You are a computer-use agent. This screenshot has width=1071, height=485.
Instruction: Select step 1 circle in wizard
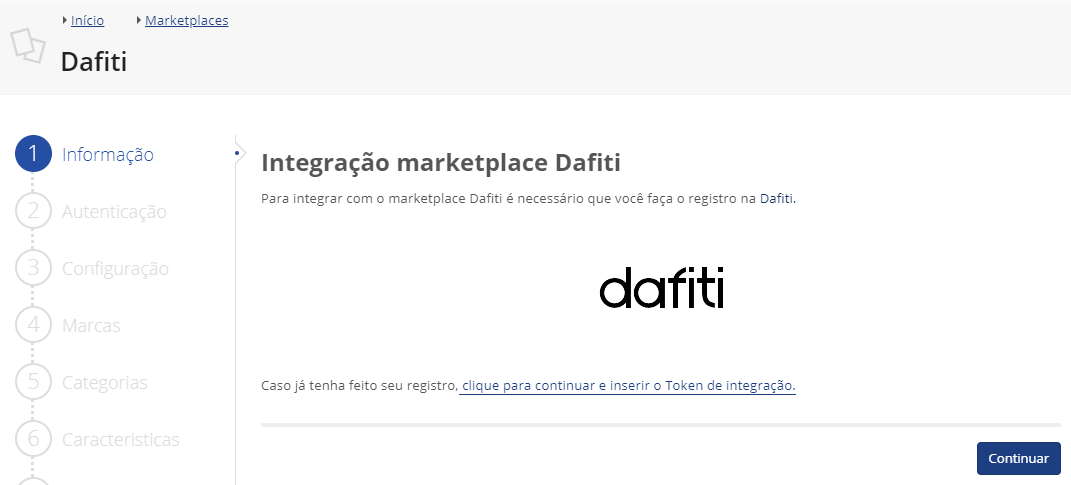tap(33, 154)
